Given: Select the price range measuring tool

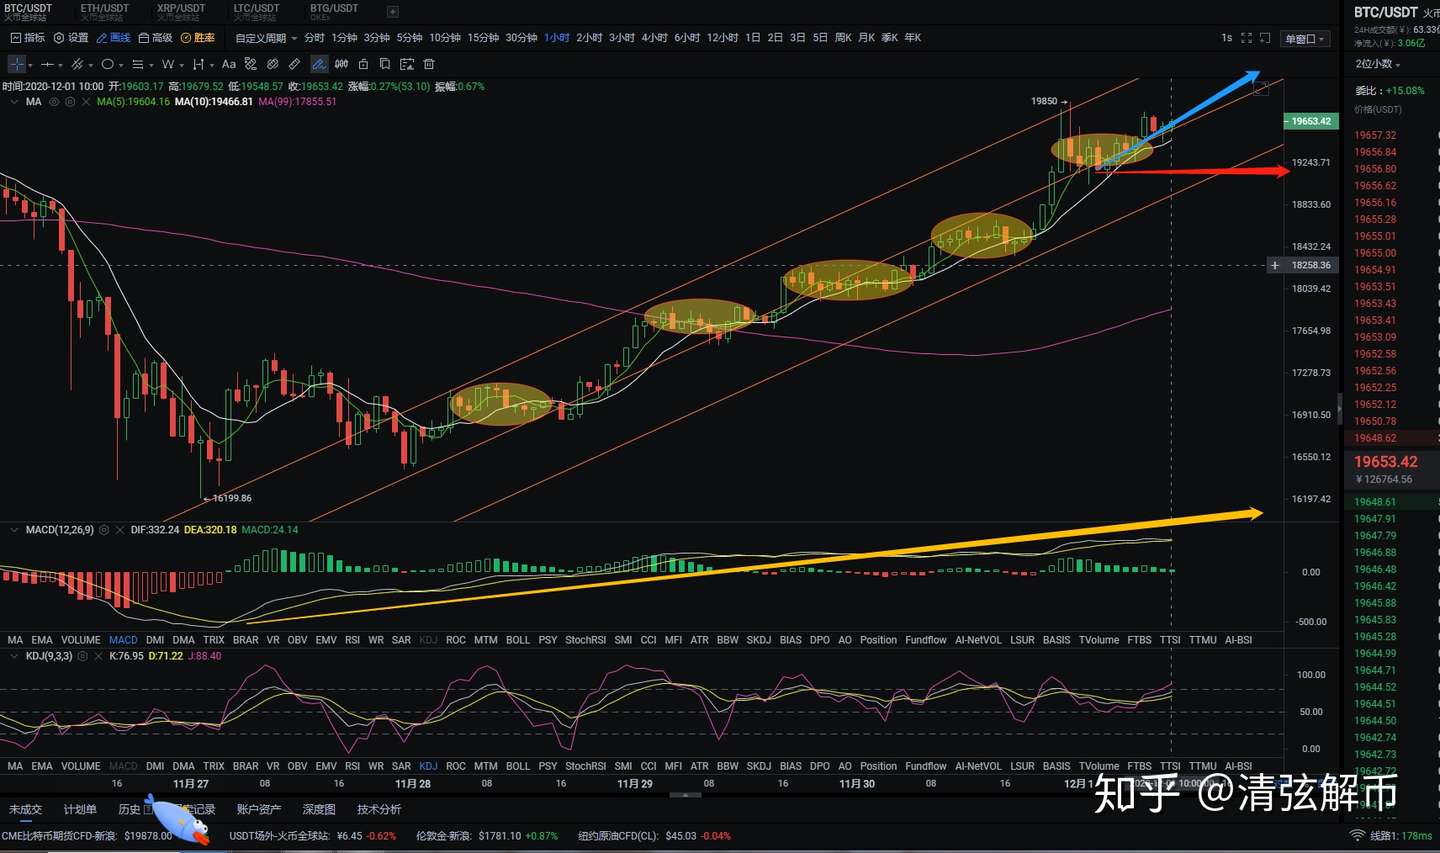Looking at the screenshot, I should tap(198, 64).
